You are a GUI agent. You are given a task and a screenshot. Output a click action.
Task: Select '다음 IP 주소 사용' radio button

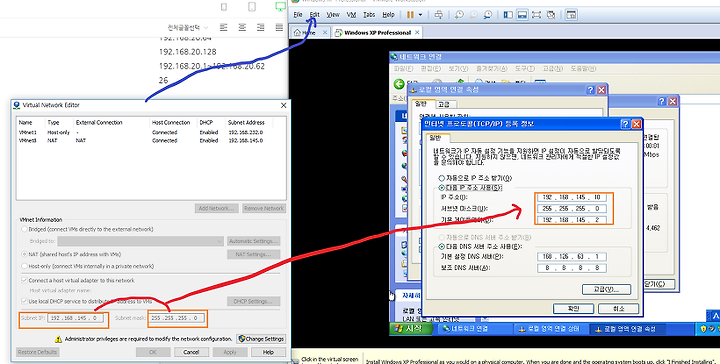coord(441,188)
